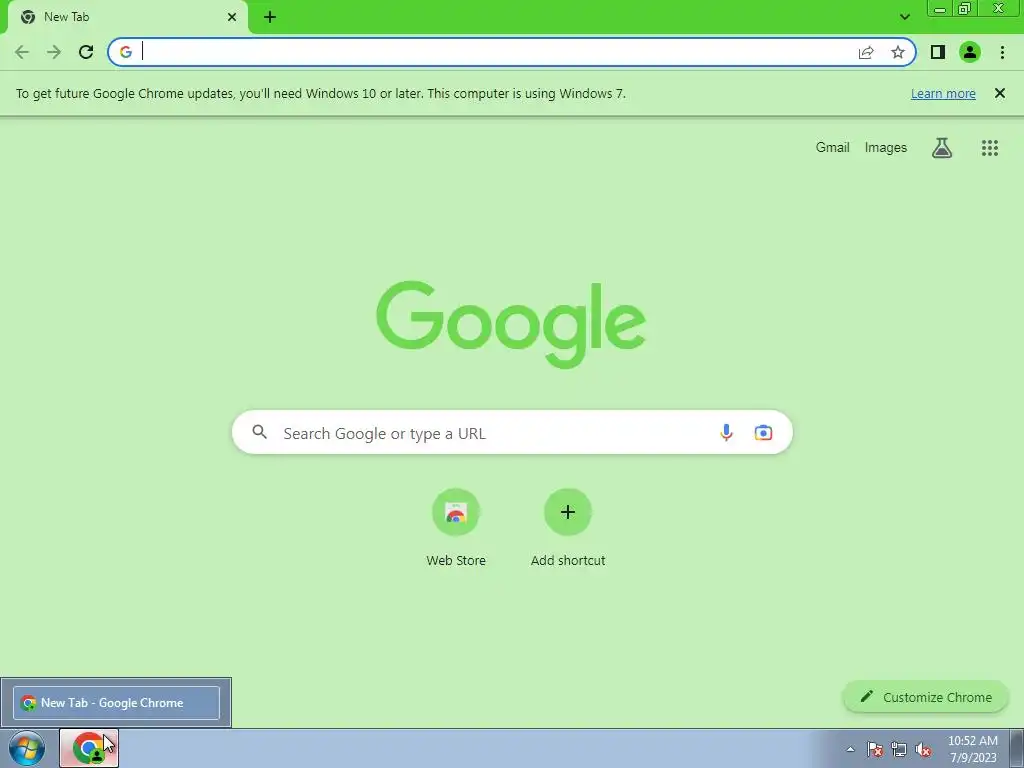Bookmark this tab with the star icon
Screen dimensions: 1024x768
click(898, 52)
